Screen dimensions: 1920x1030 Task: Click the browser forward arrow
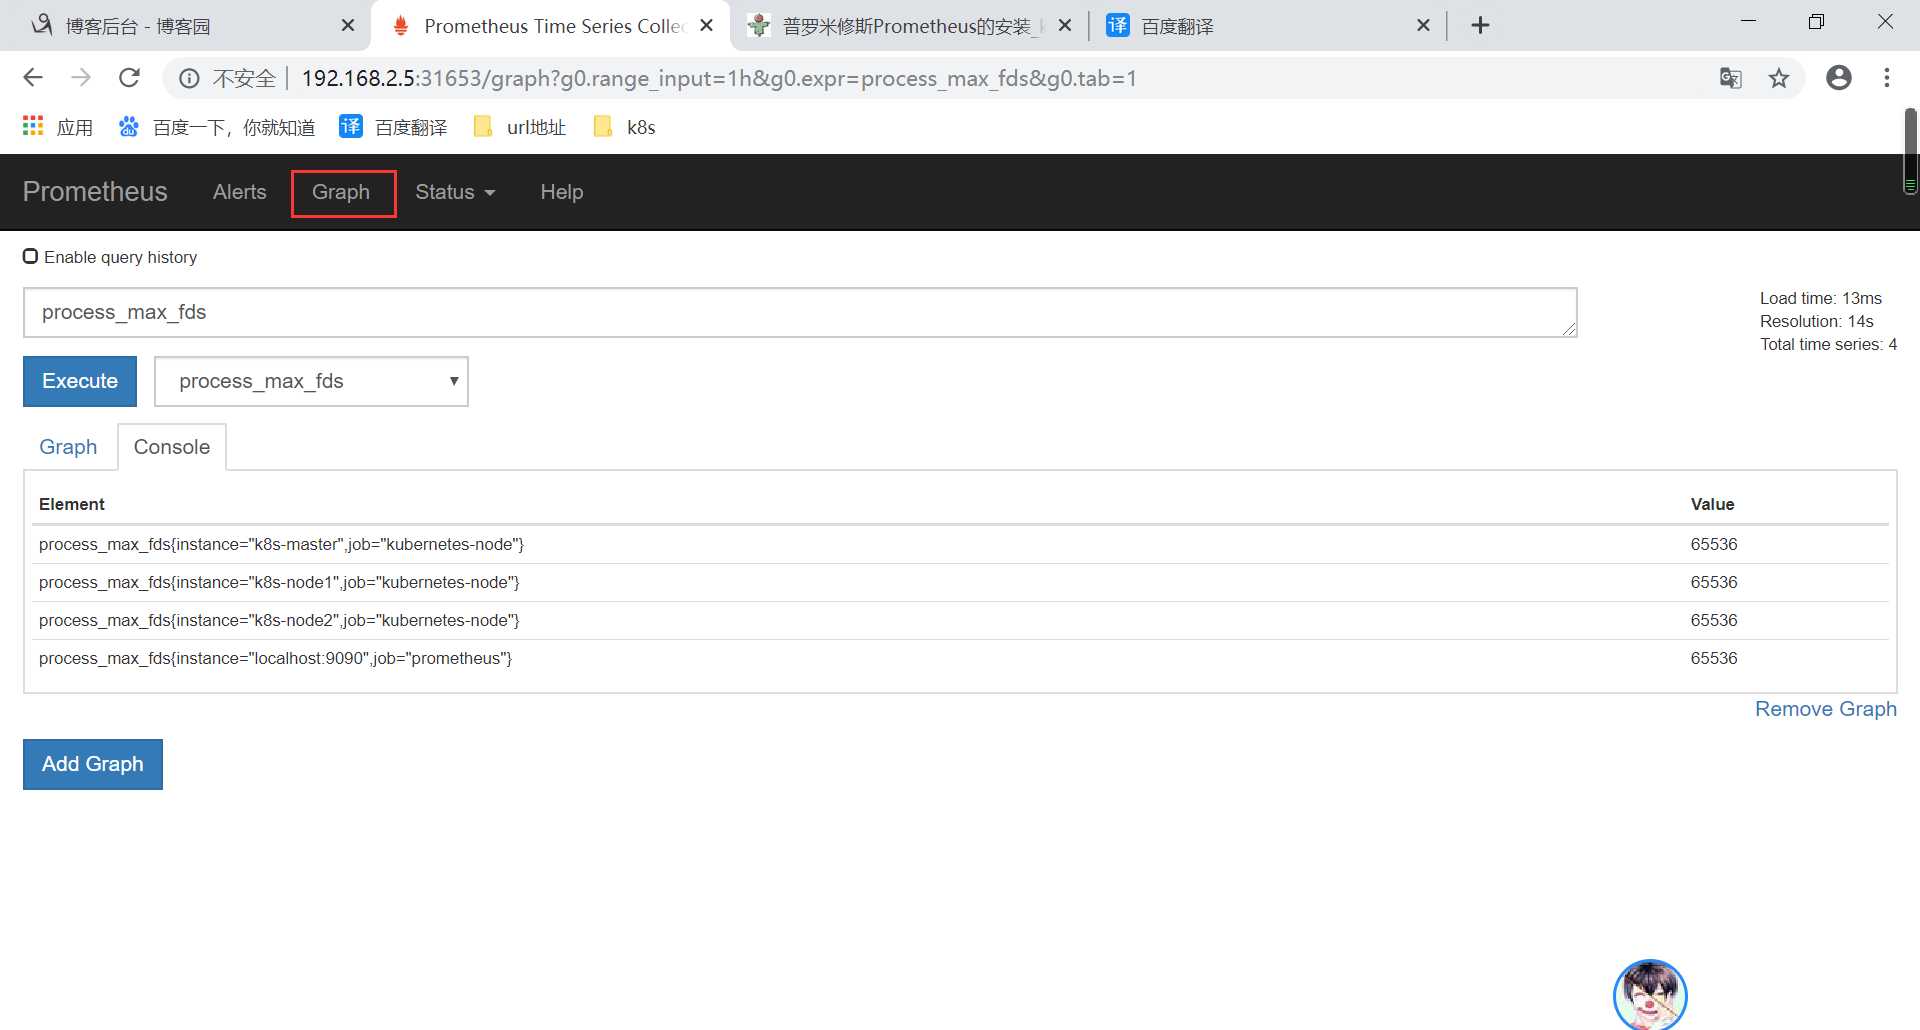pos(81,78)
